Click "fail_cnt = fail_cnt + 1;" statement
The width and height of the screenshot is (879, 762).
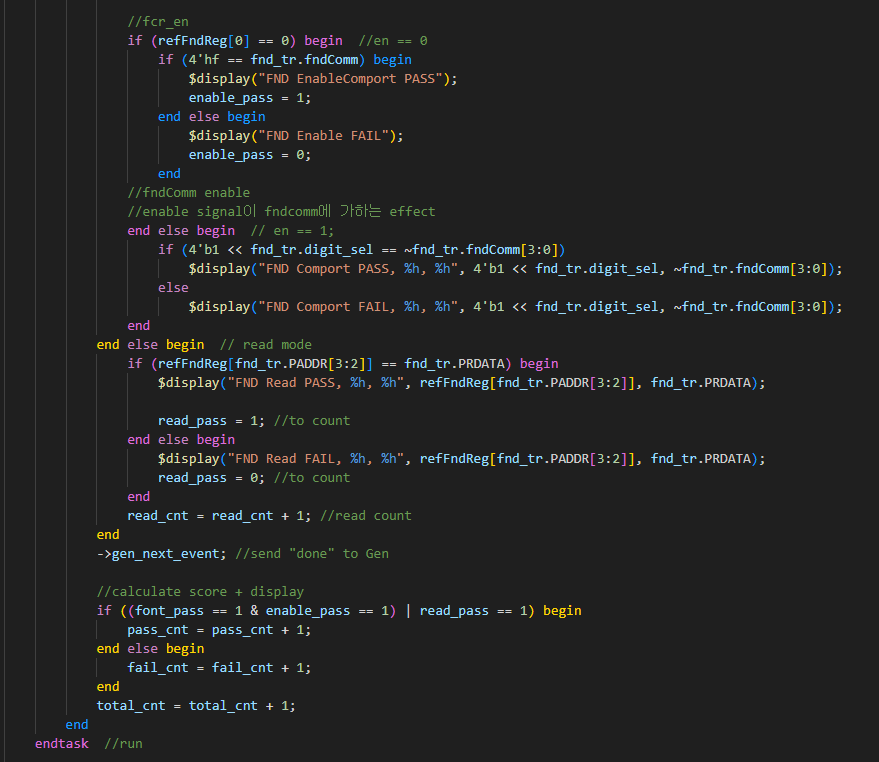219,668
